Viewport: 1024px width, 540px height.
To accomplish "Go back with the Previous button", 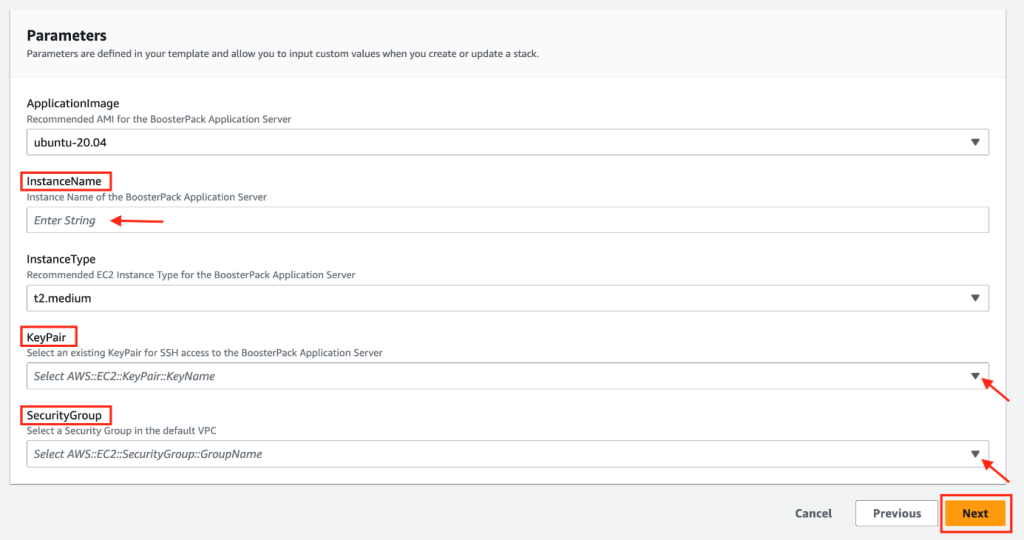I will 896,513.
